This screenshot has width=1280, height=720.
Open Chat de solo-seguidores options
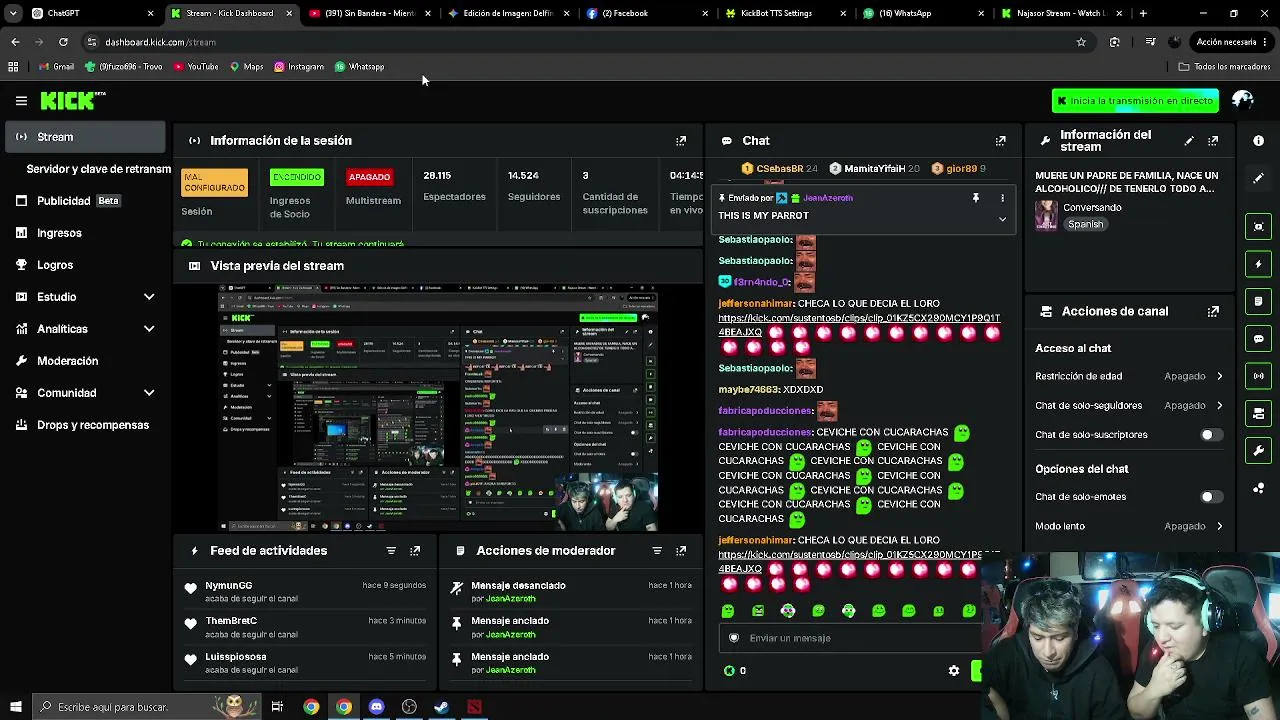point(1130,406)
